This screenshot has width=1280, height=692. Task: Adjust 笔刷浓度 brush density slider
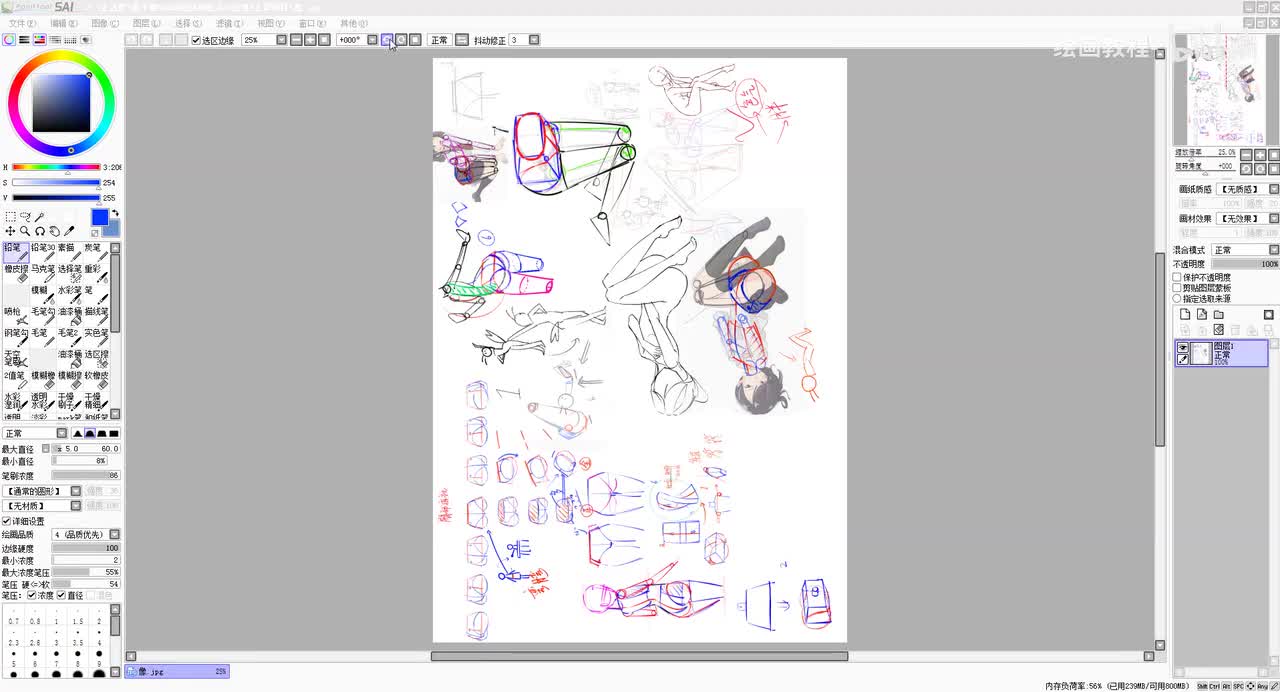(85, 476)
